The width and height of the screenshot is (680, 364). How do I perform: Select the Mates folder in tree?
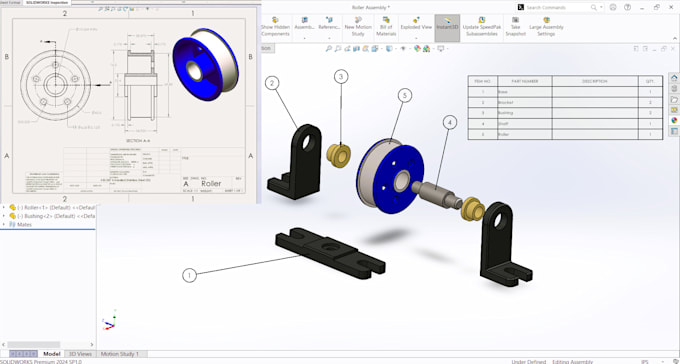20,224
